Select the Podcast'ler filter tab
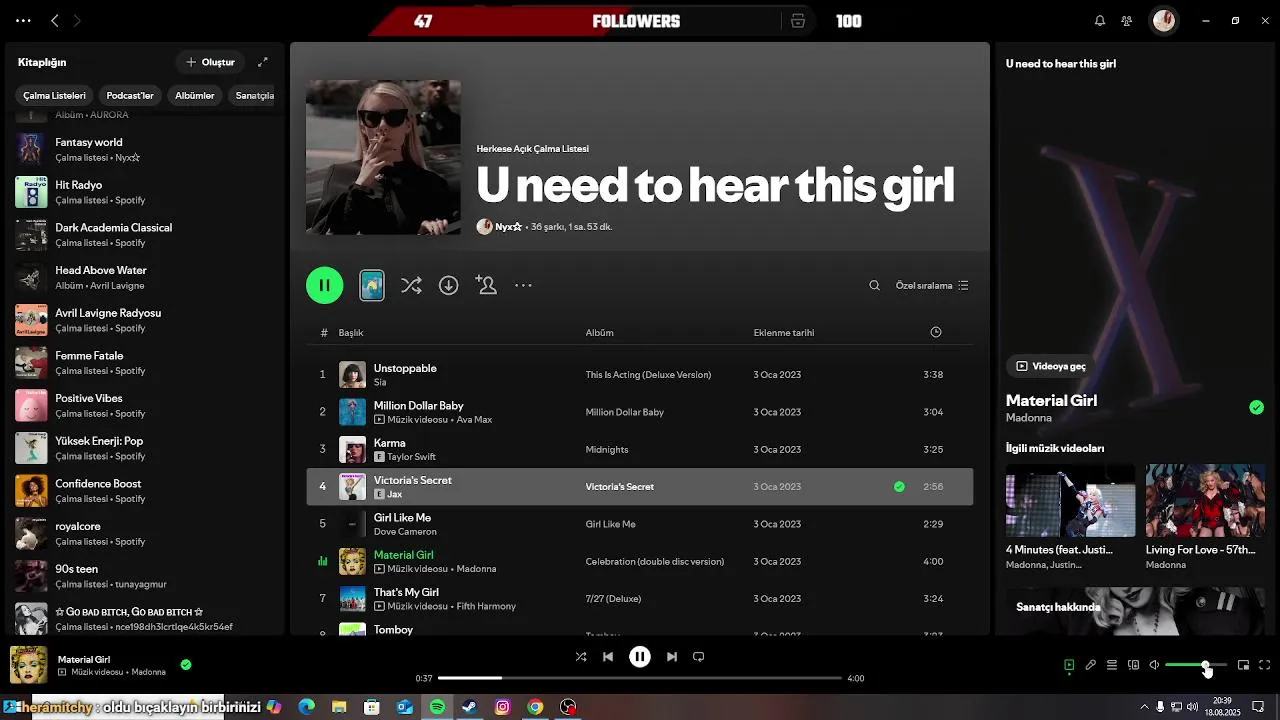1280x720 pixels. [130, 95]
